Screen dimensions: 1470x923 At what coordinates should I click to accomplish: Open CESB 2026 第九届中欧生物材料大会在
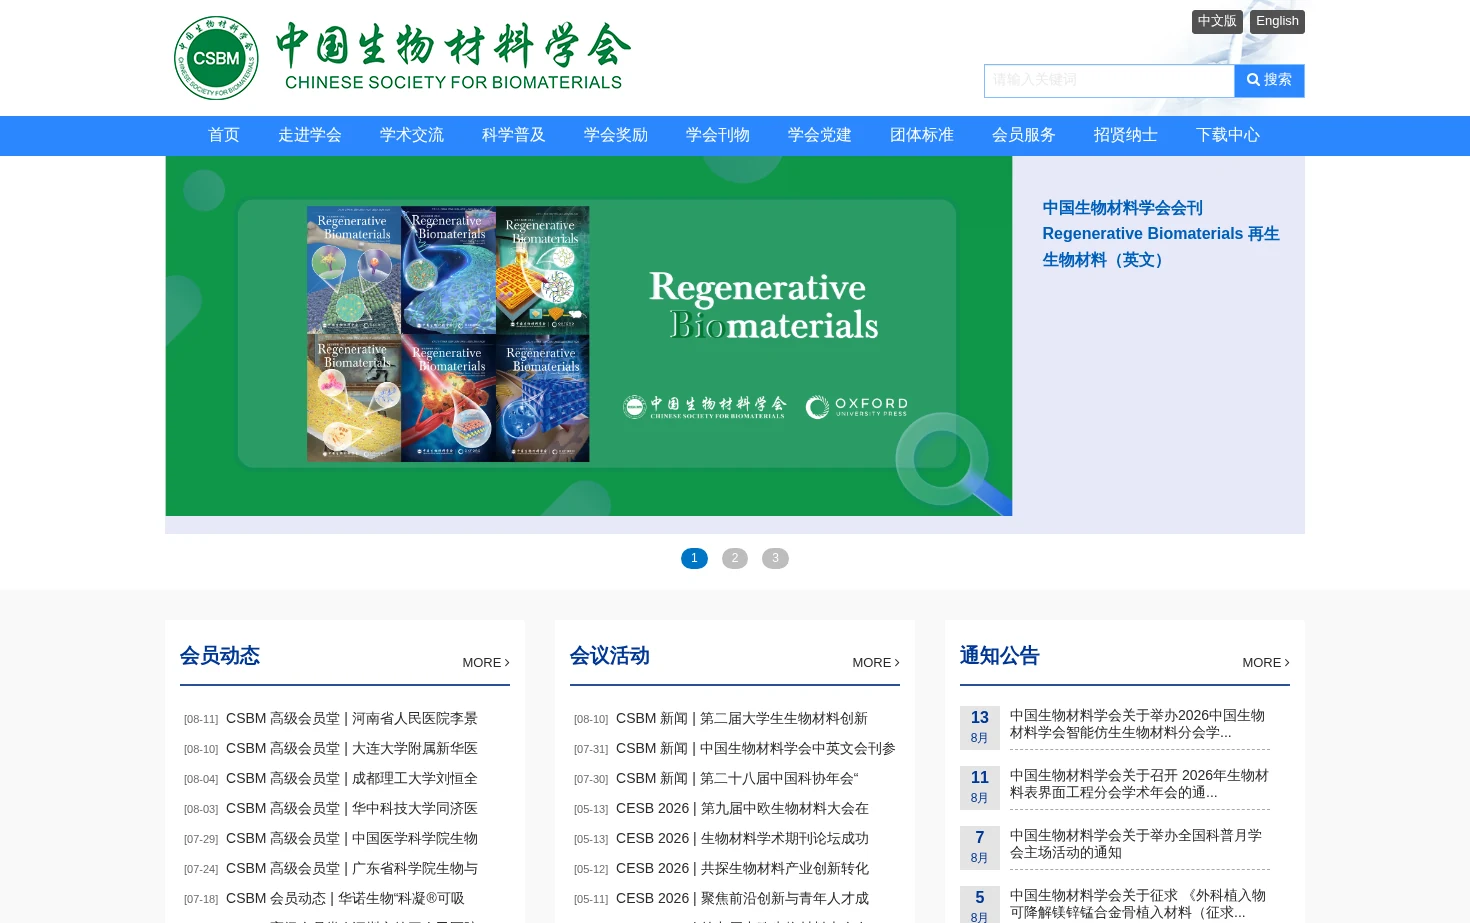(x=742, y=808)
